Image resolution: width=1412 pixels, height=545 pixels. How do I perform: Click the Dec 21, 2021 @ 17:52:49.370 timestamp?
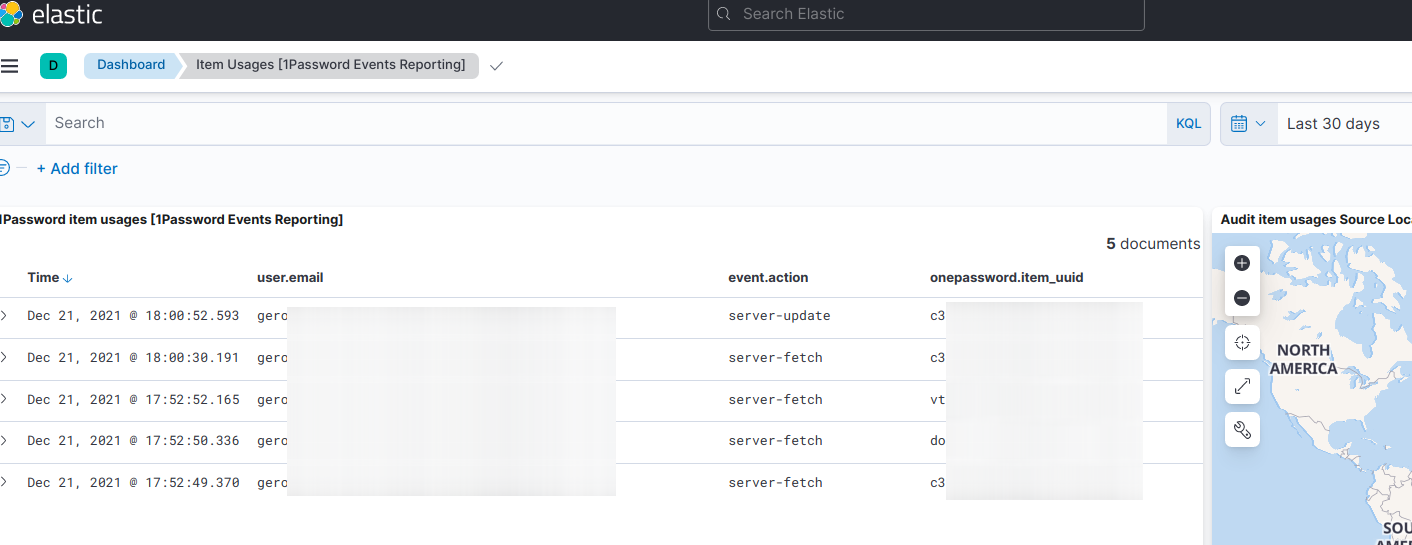[x=133, y=483]
